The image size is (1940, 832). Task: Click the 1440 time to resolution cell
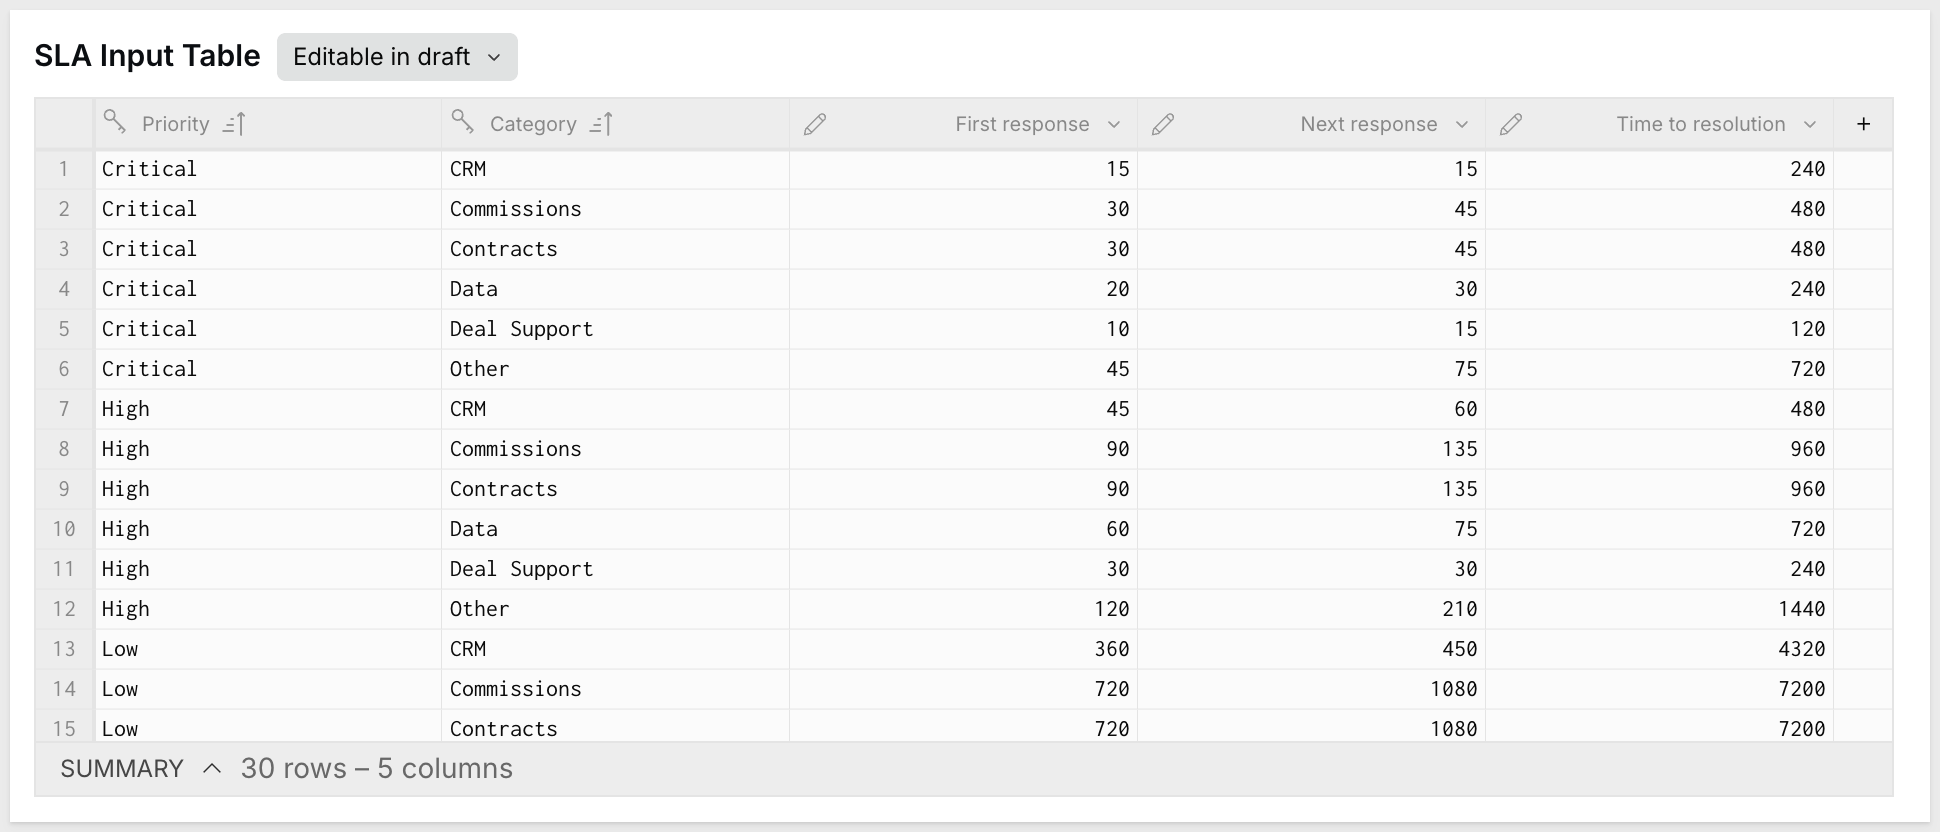pos(1659,609)
